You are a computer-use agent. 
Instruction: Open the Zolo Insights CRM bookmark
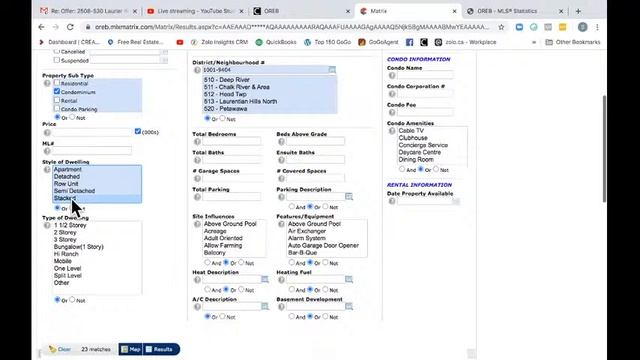(219, 42)
